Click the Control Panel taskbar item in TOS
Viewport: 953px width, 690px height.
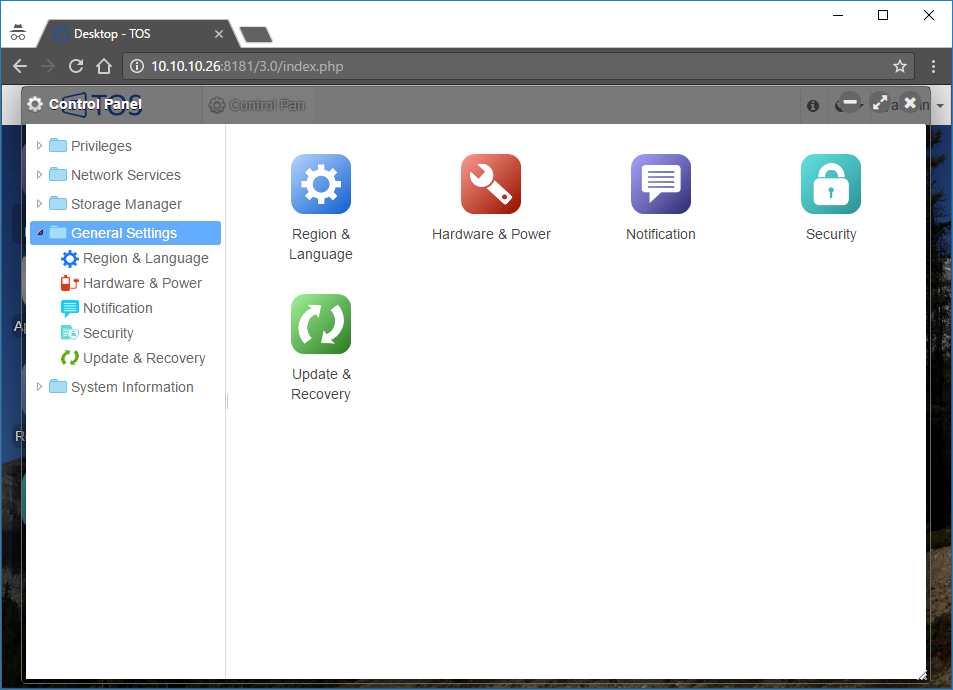pos(257,105)
